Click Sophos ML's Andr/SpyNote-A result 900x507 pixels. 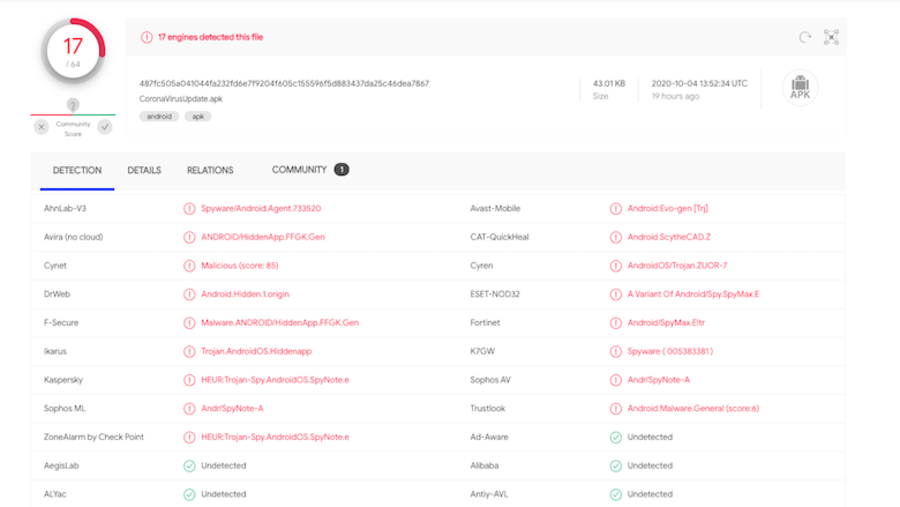pyautogui.click(x=232, y=408)
